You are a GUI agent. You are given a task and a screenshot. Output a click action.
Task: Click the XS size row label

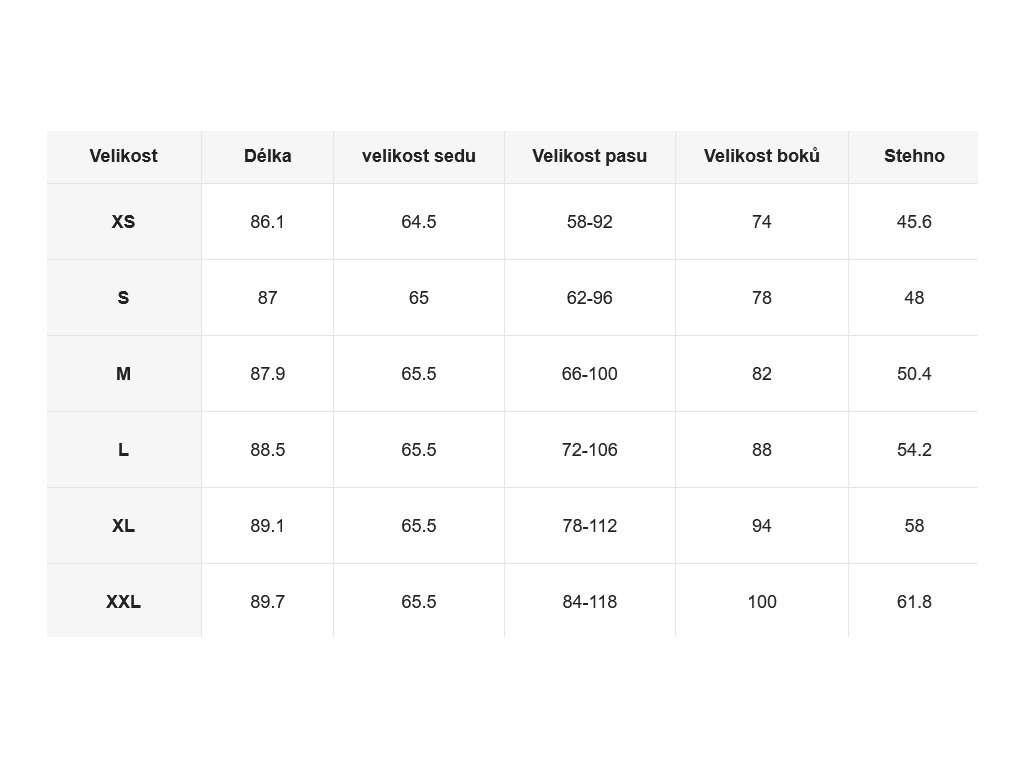click(x=123, y=221)
